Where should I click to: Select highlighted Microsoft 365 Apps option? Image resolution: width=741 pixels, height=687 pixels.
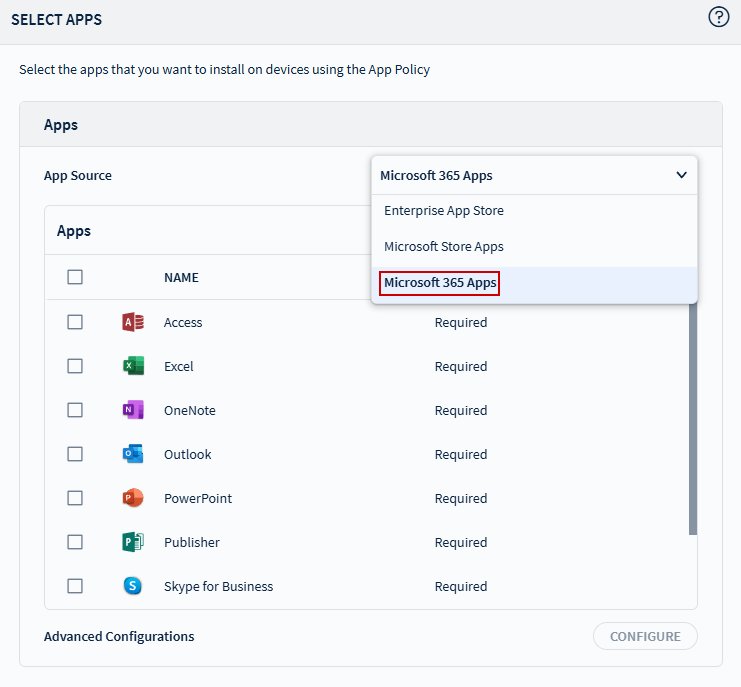[x=440, y=283]
